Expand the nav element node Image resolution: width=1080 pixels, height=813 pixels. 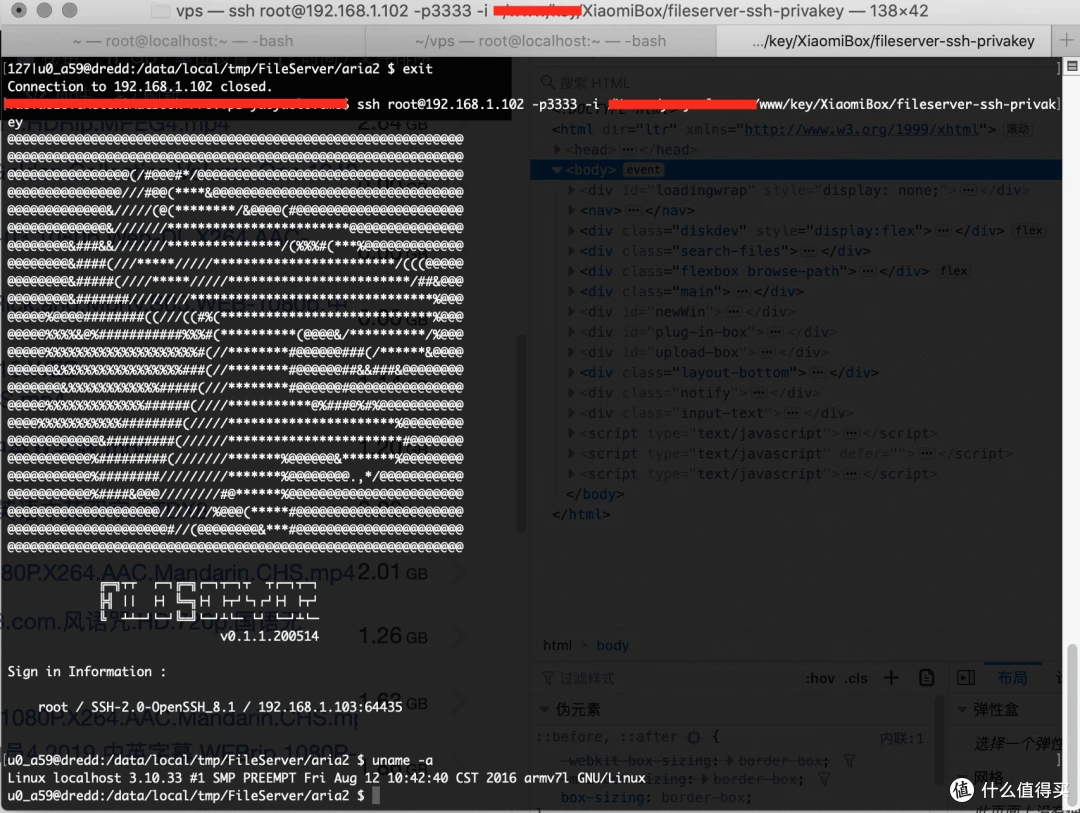571,210
